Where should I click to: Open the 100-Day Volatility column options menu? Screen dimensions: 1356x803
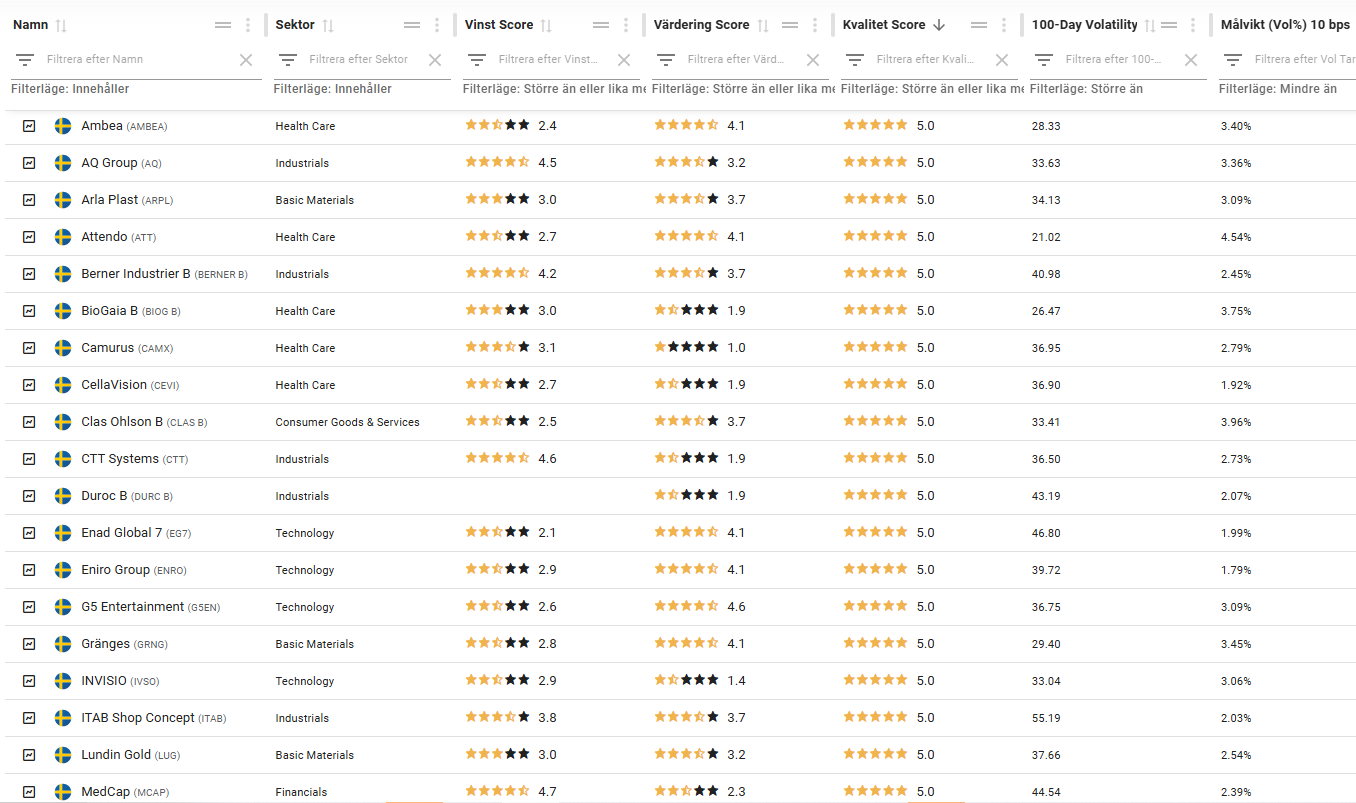[1193, 25]
